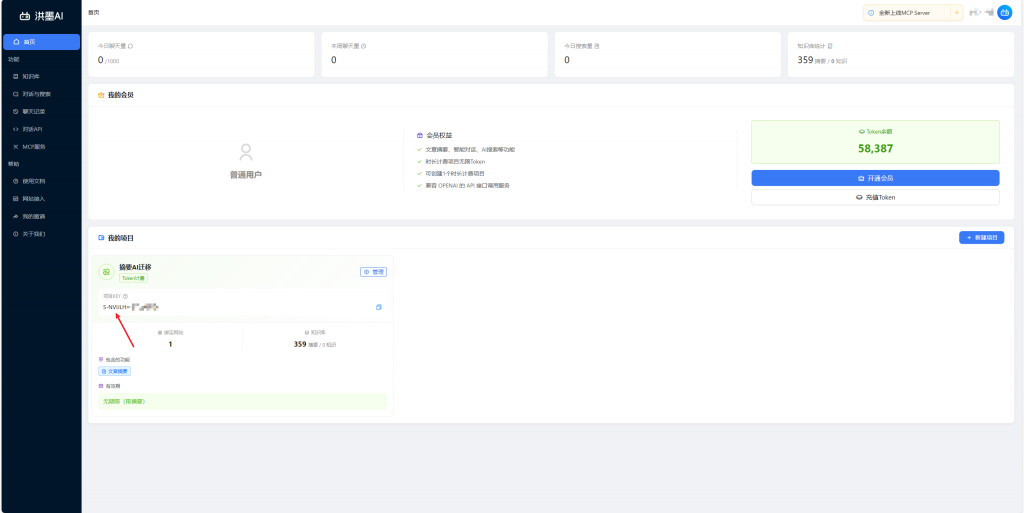
Task: Select 对话API in the sidebar
Action: pos(32,129)
